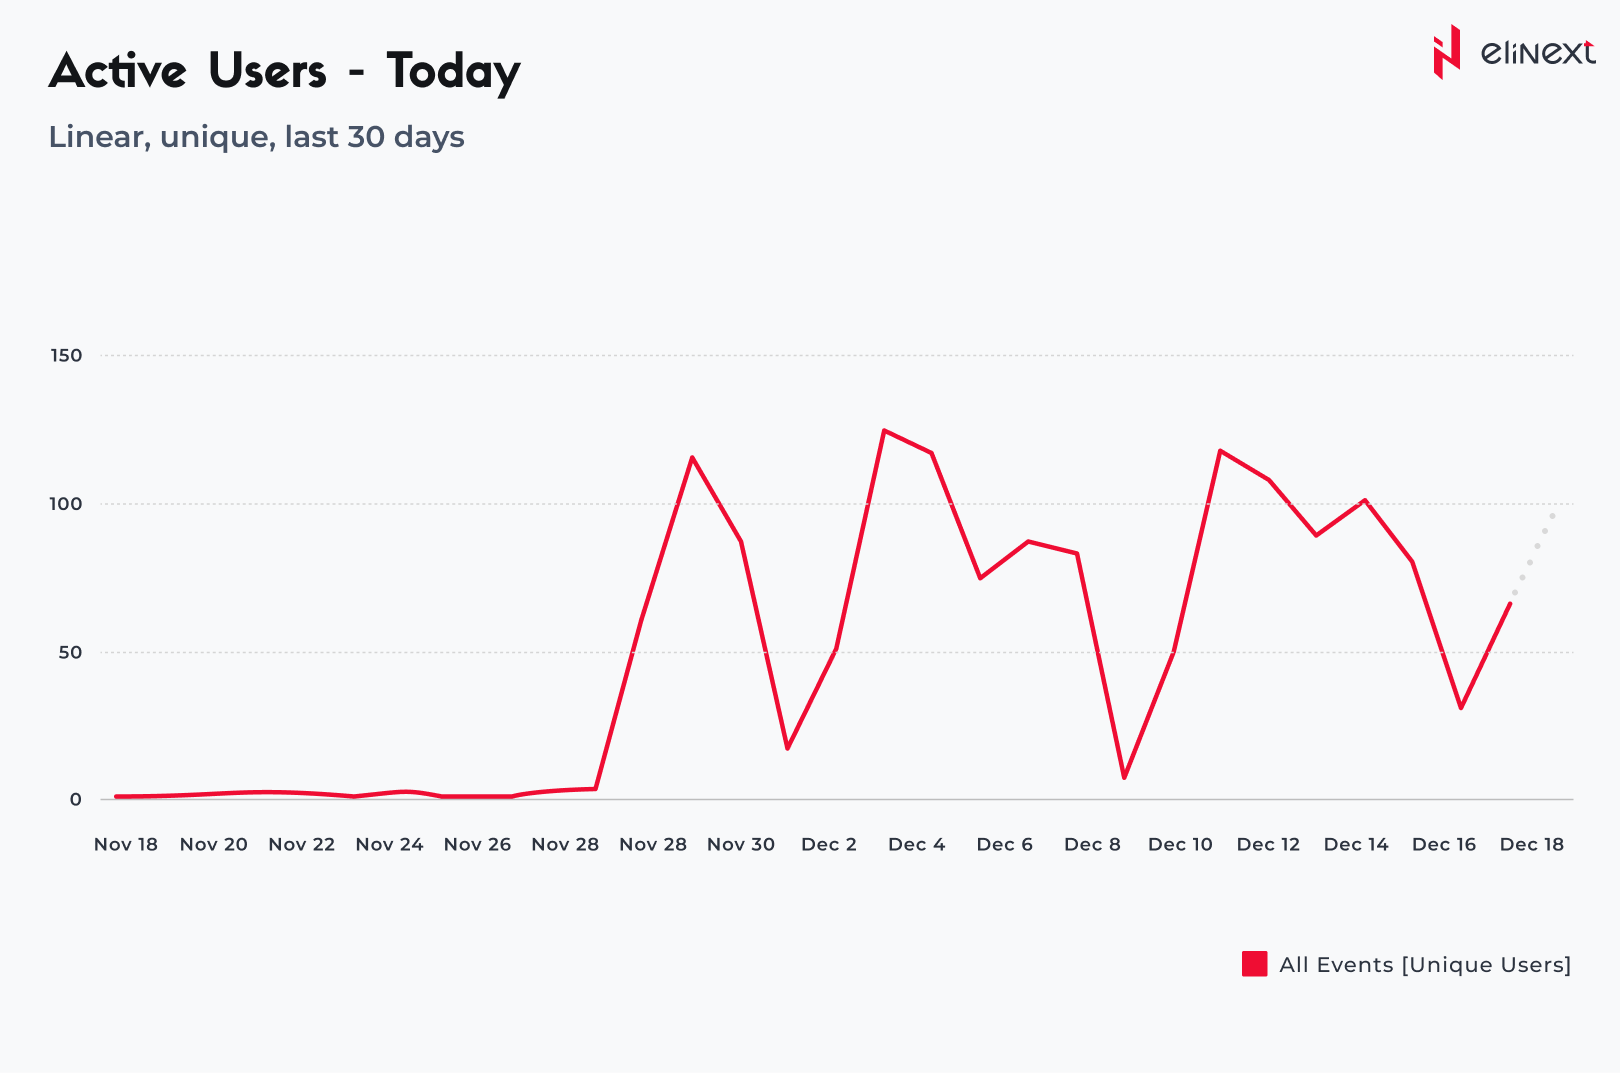Screen dimensions: 1620x1073
Task: Click the Active Users - Today title
Action: 284,71
